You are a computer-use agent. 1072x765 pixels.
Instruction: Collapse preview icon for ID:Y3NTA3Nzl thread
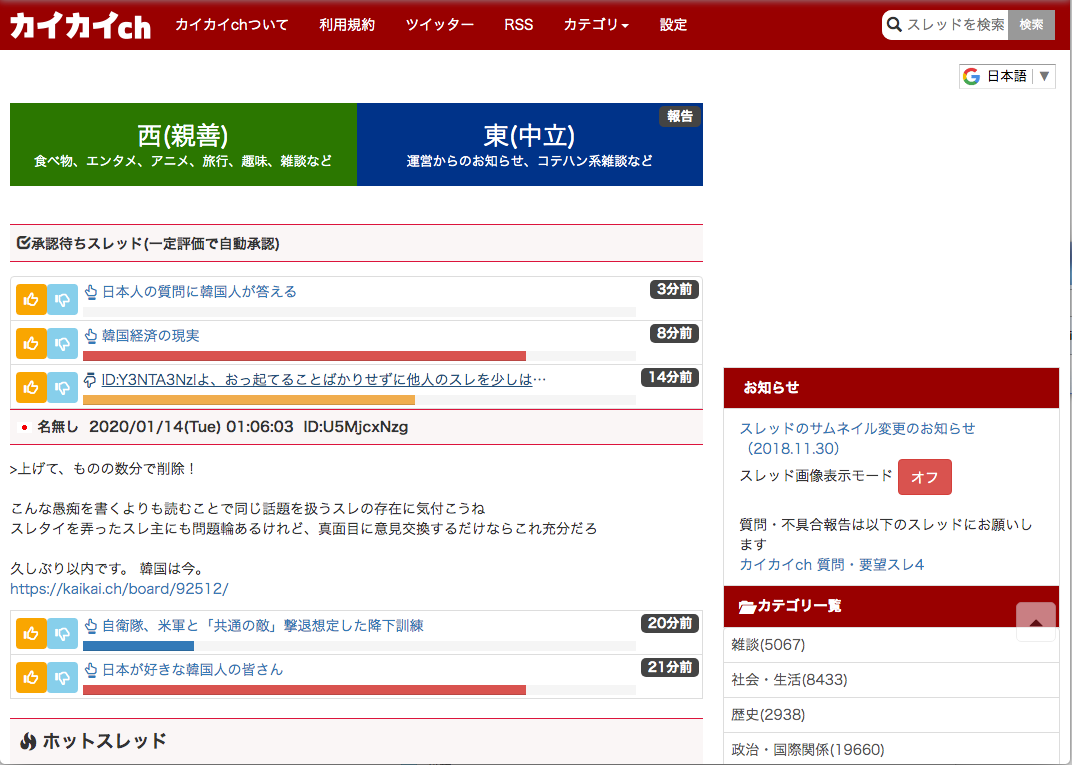(90, 380)
